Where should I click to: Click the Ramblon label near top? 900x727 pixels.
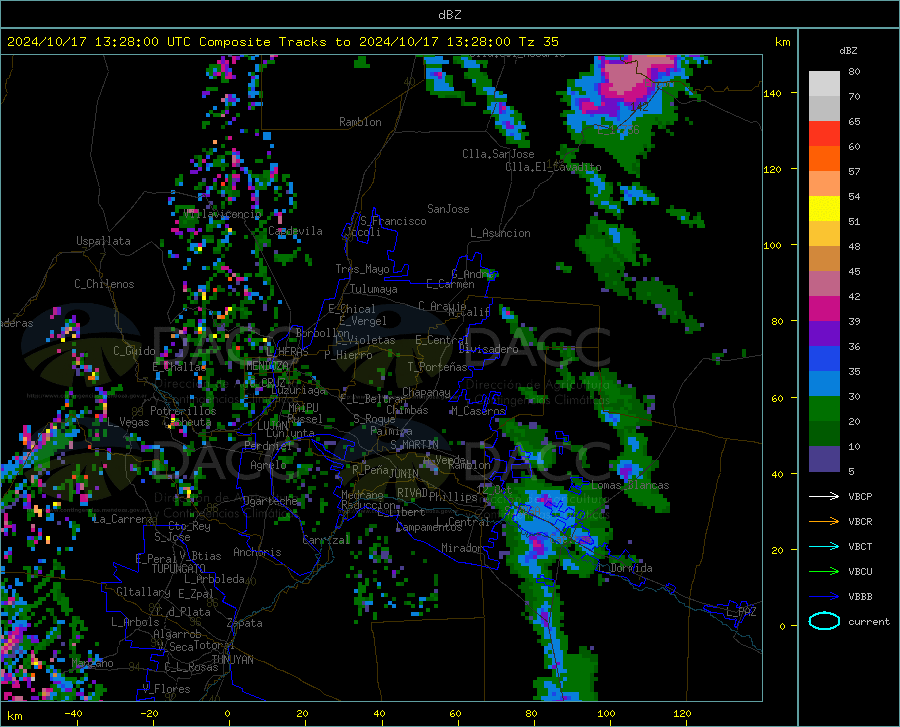(360, 122)
